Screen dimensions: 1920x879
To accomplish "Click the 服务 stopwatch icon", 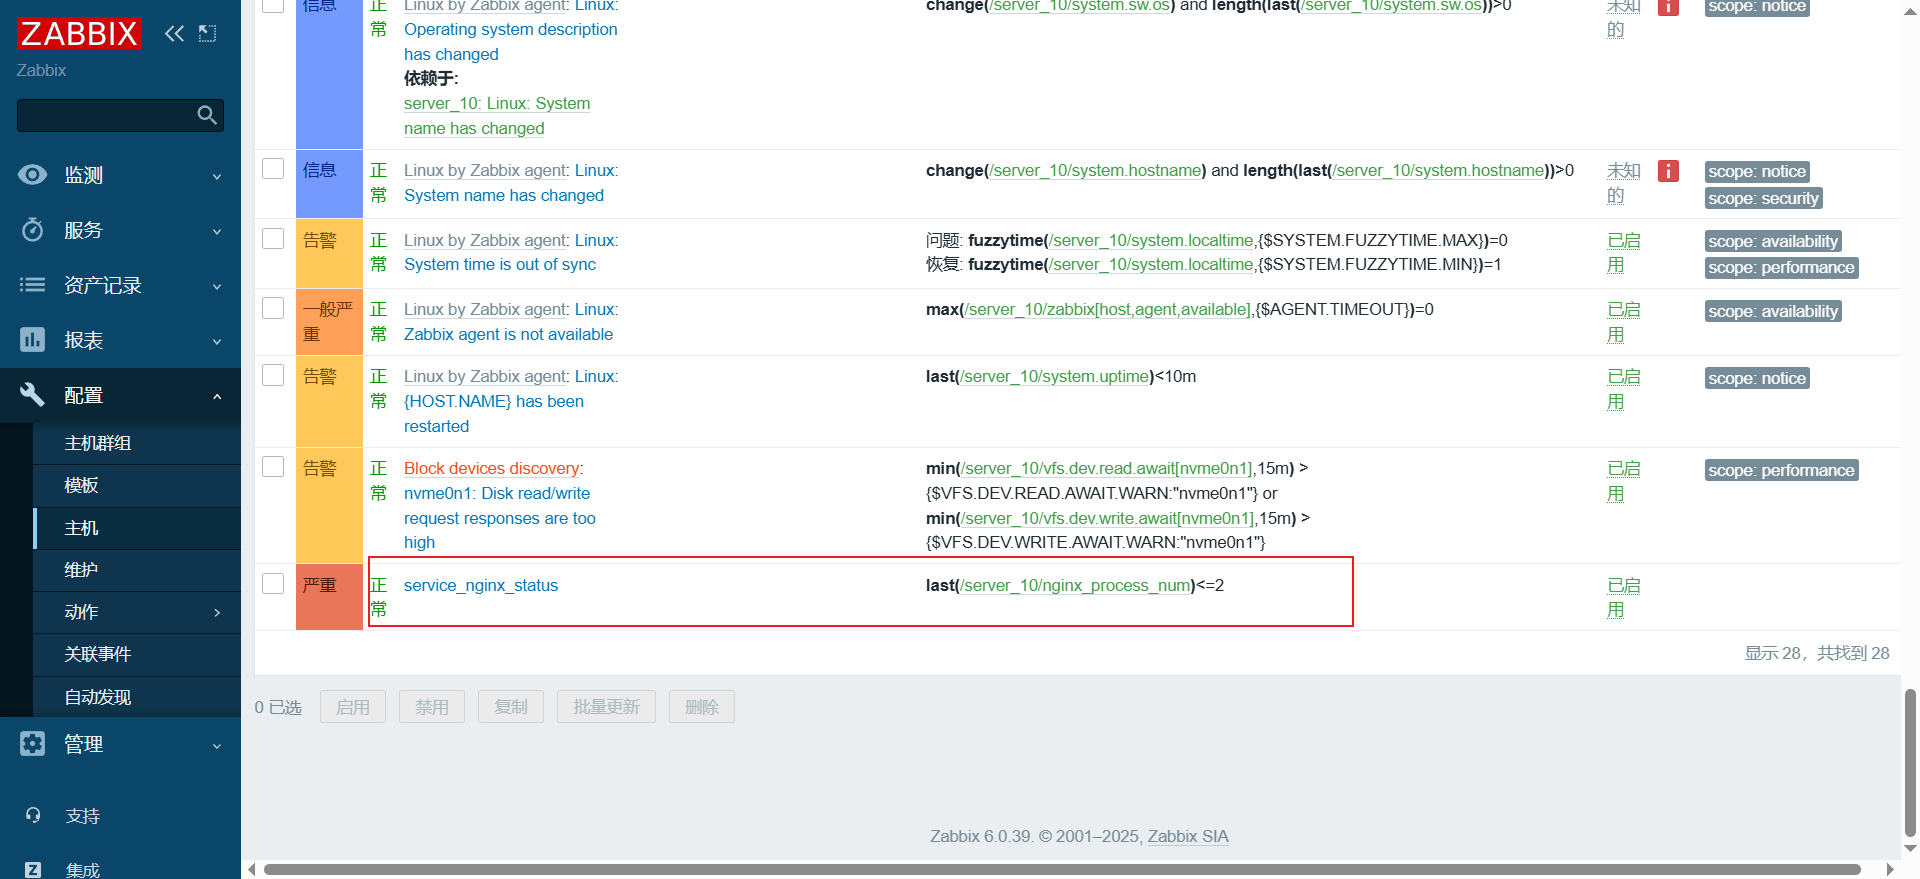I will (32, 230).
